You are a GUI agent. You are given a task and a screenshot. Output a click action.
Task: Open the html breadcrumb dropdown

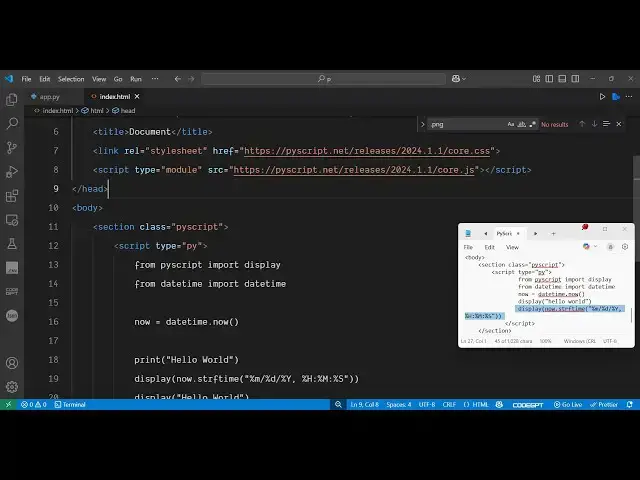coord(93,110)
